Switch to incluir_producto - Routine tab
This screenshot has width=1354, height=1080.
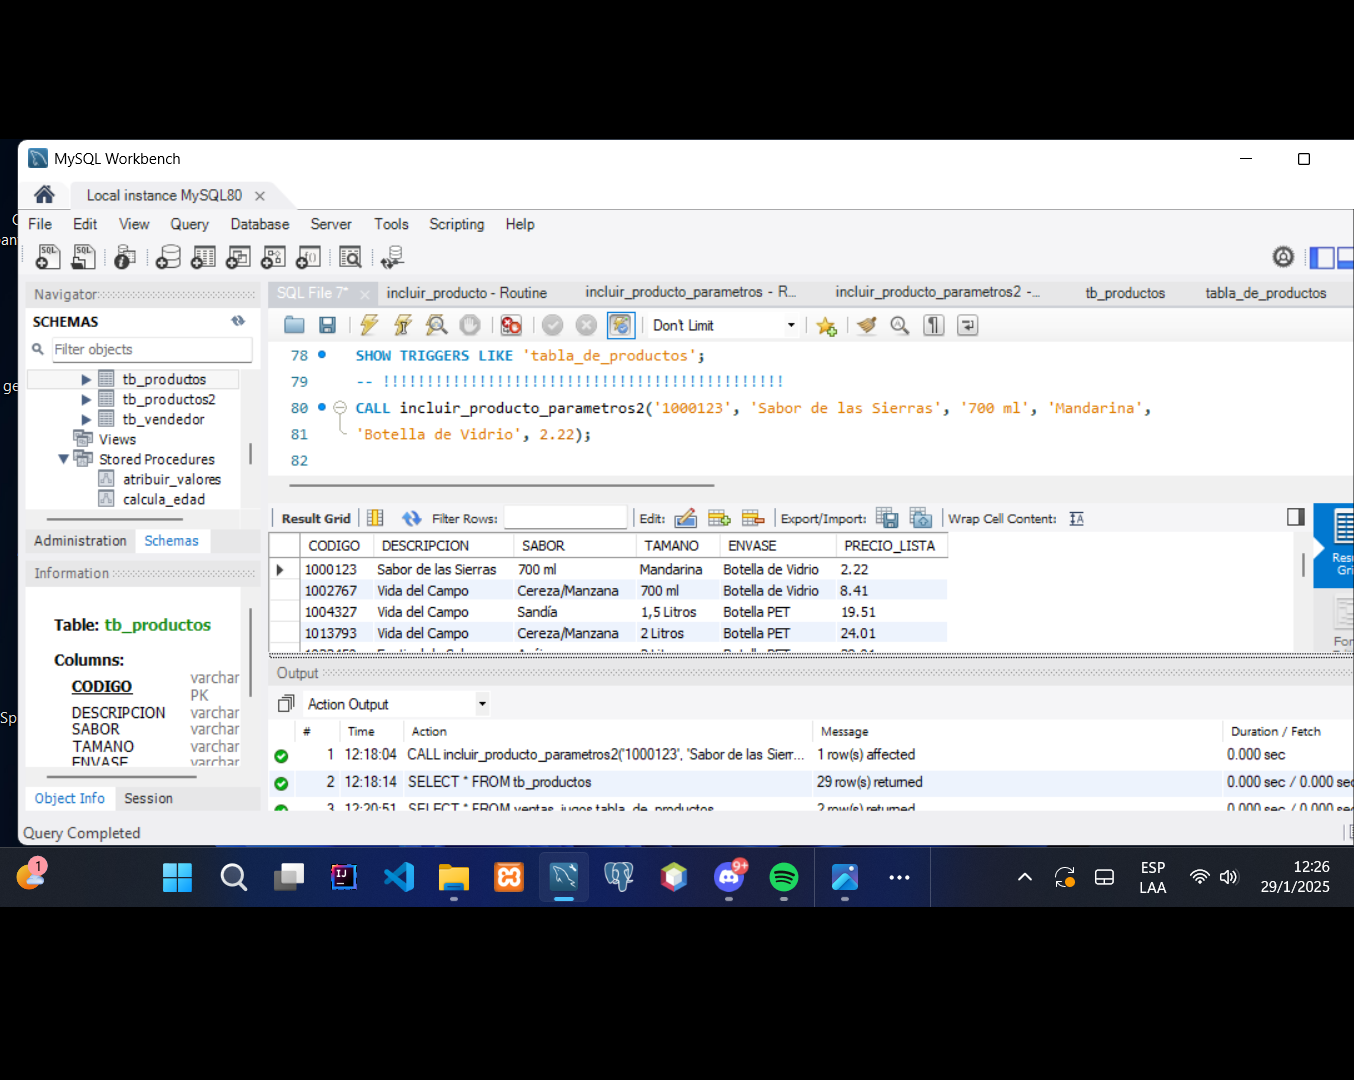[467, 293]
